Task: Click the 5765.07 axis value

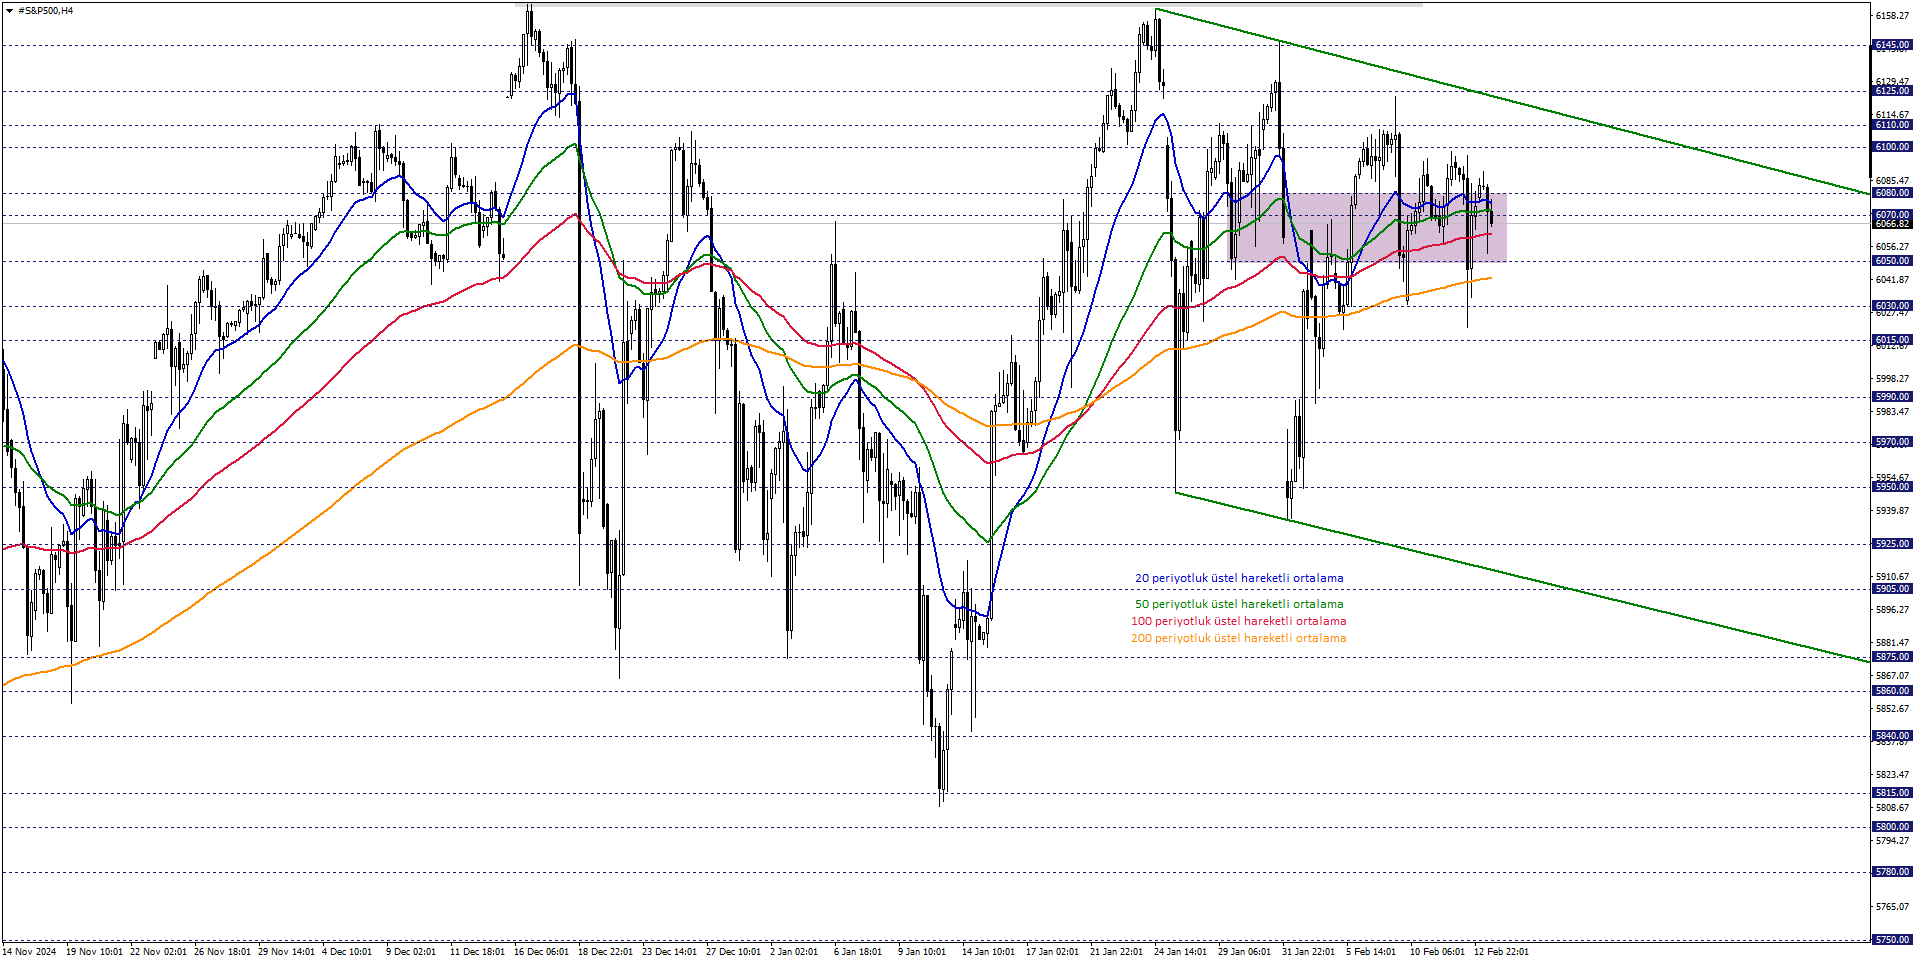Action: [x=1892, y=907]
